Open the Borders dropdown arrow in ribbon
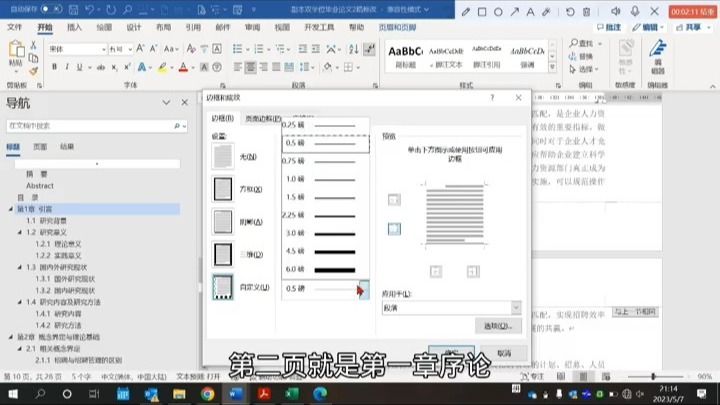The width and height of the screenshot is (720, 405). pyautogui.click(x=359, y=68)
